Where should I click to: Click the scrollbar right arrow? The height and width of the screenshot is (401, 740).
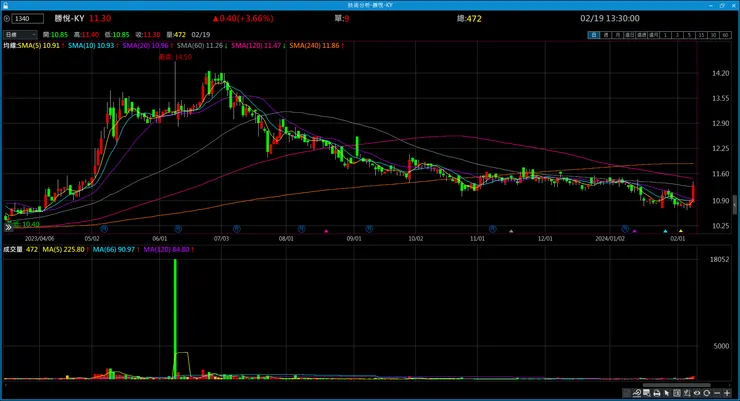(730, 385)
